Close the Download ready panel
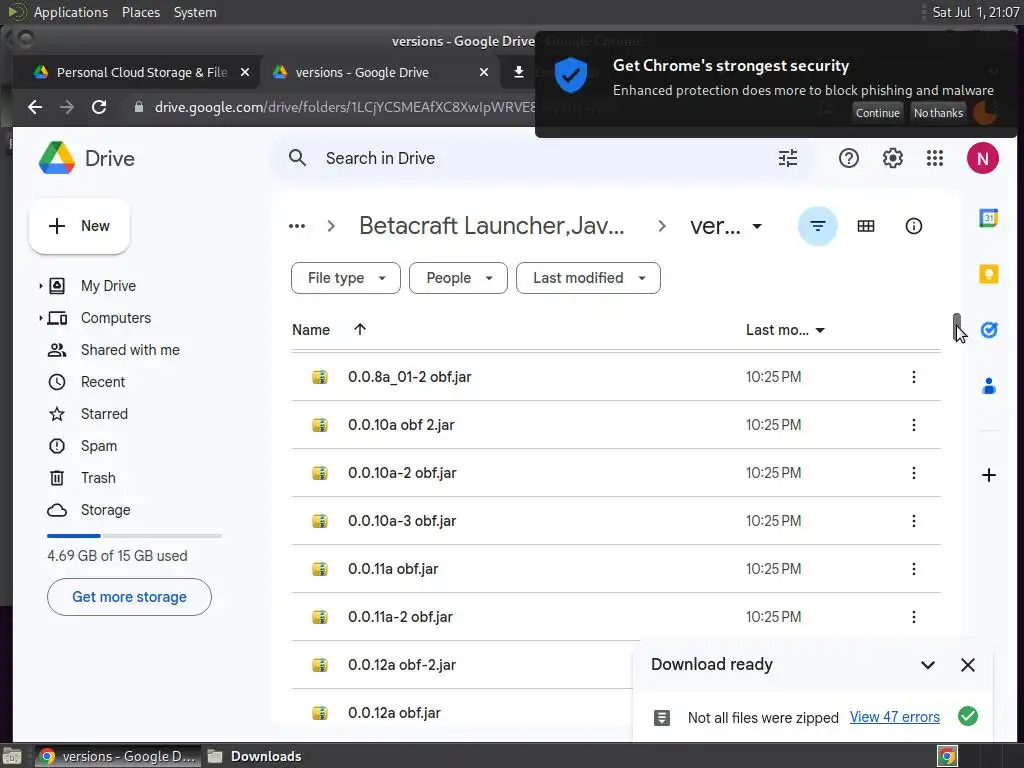 tap(967, 665)
